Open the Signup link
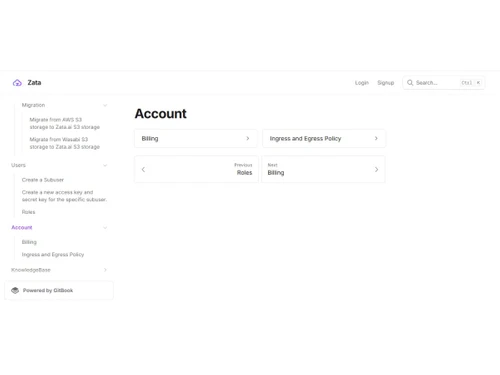Screen dimensions: 500x375 [386, 83]
